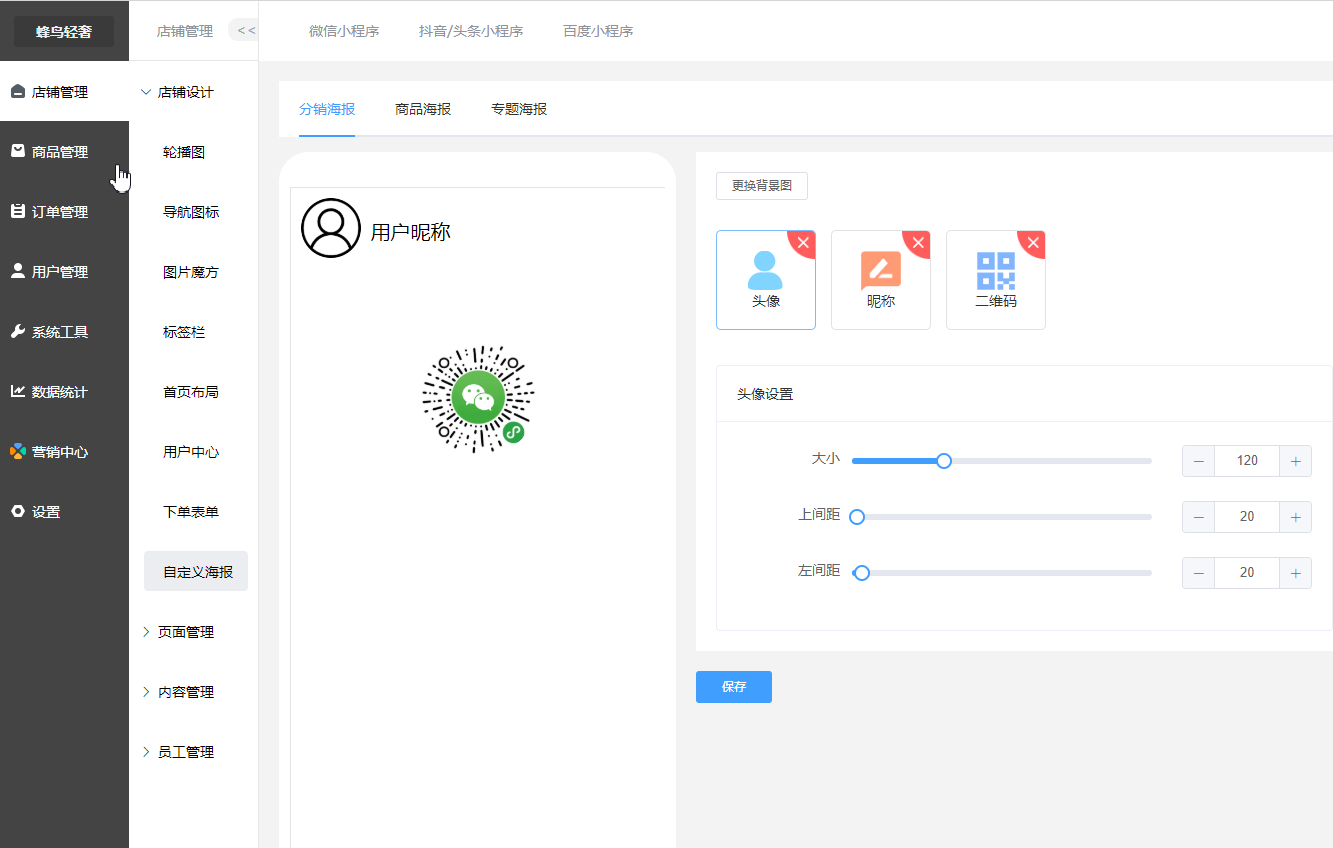The height and width of the screenshot is (848, 1333).
Task: Decrease 左间距 value with minus button
Action: click(1198, 573)
